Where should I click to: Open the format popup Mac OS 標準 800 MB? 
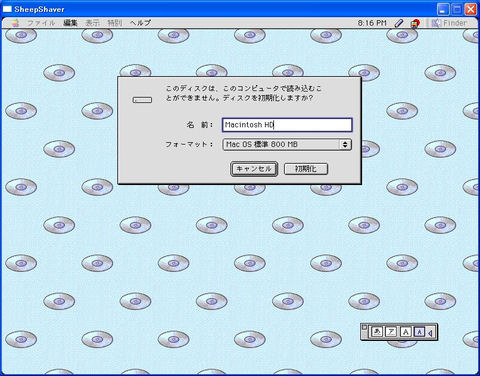287,144
